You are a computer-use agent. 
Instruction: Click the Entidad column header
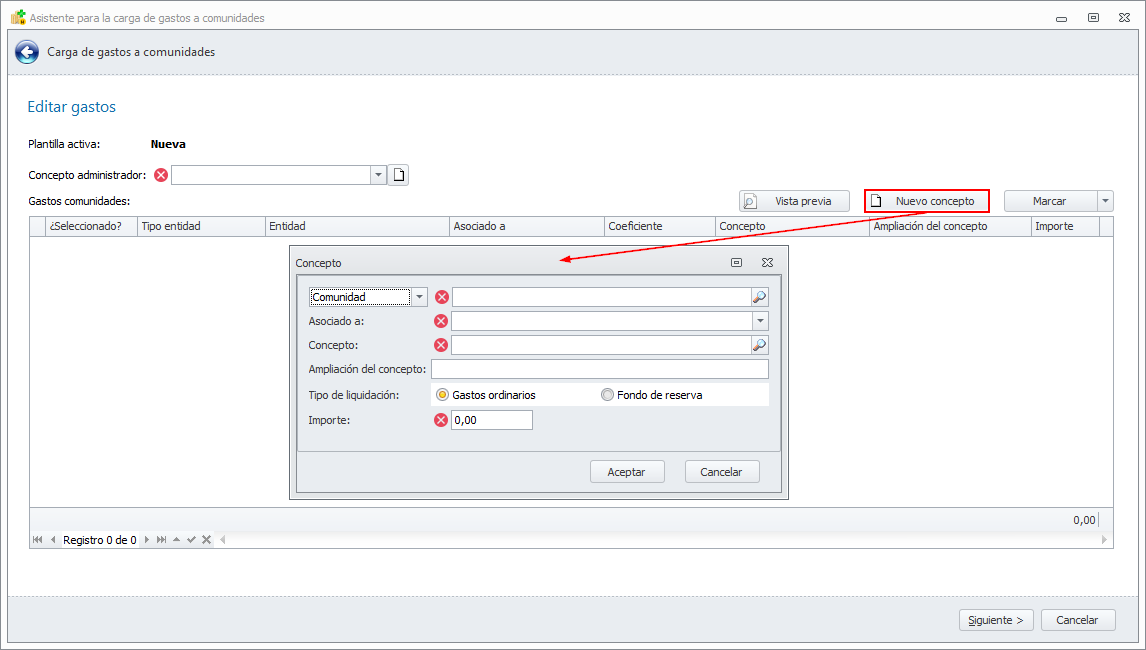click(x=357, y=226)
